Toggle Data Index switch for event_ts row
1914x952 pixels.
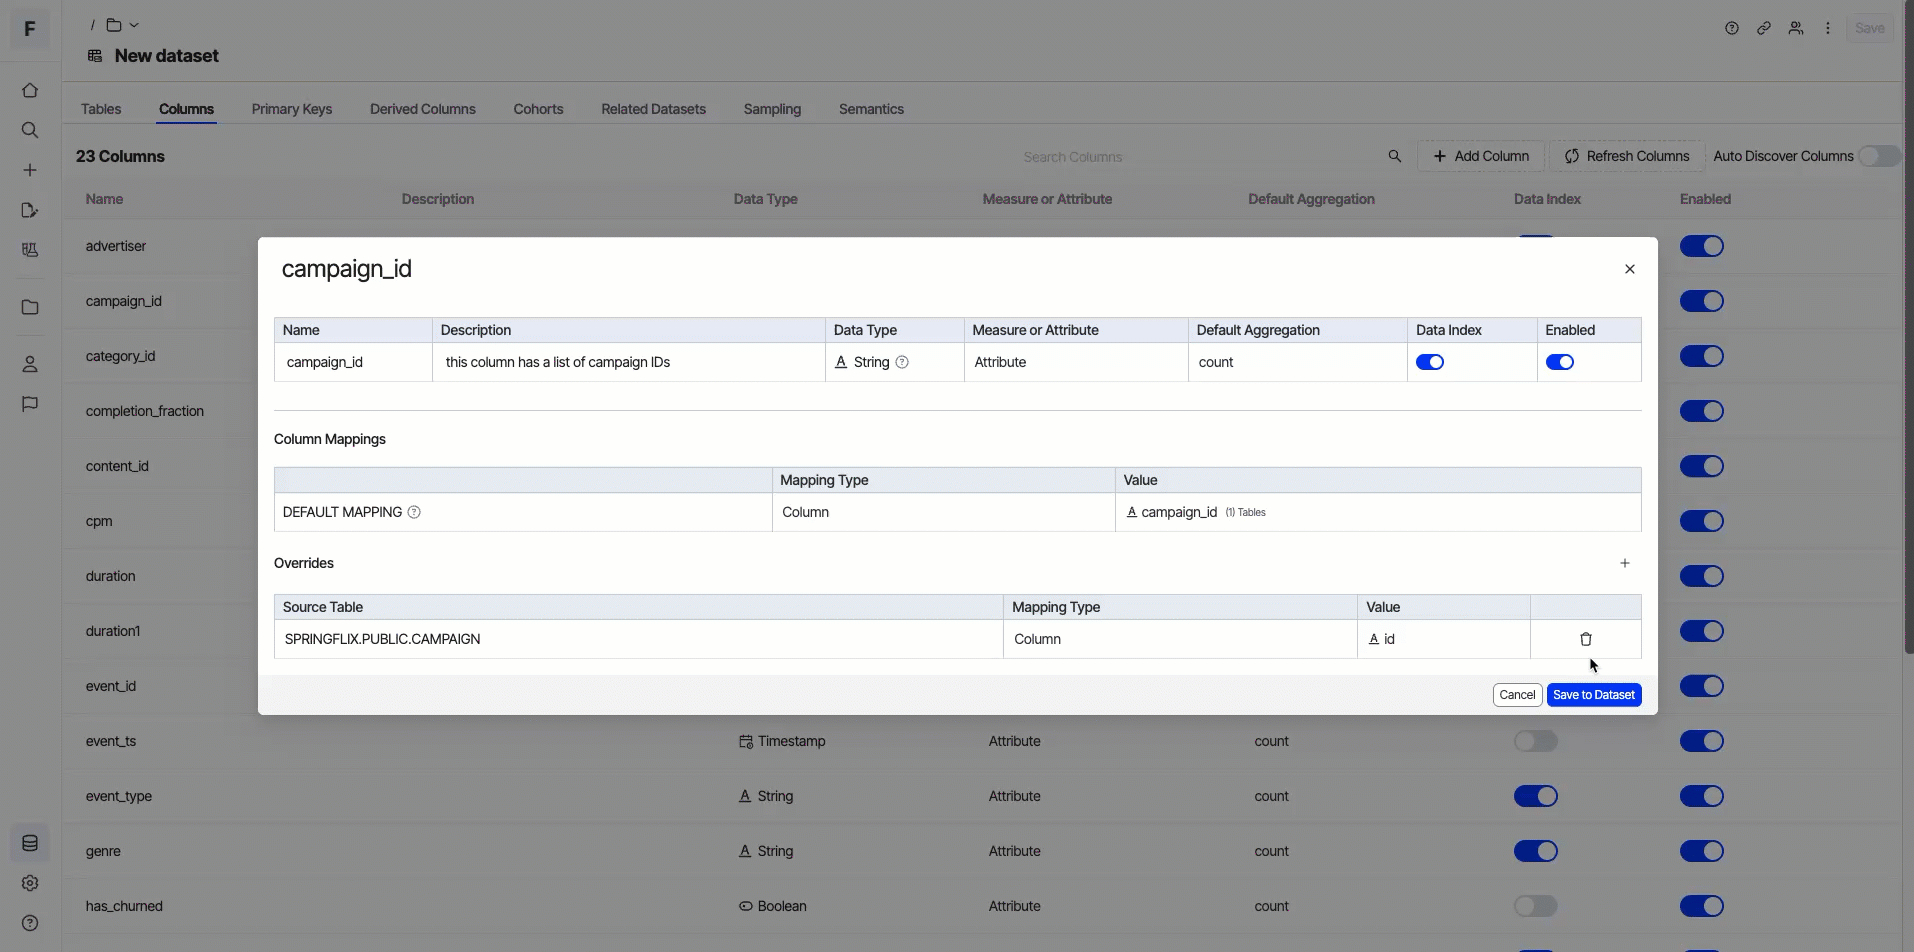click(1536, 741)
